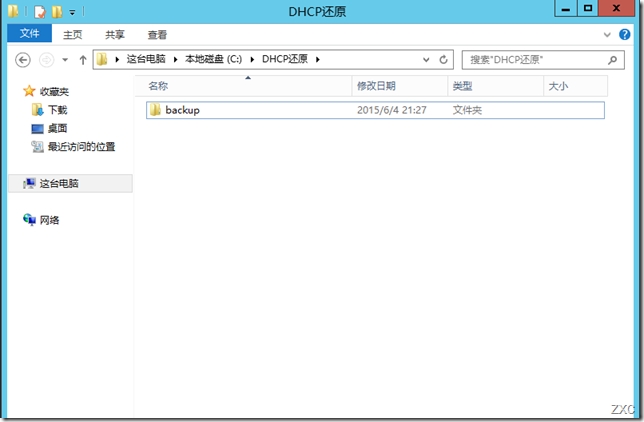The height and width of the screenshot is (422, 644).
Task: Sort by the 名称 column header
Action: point(243,86)
